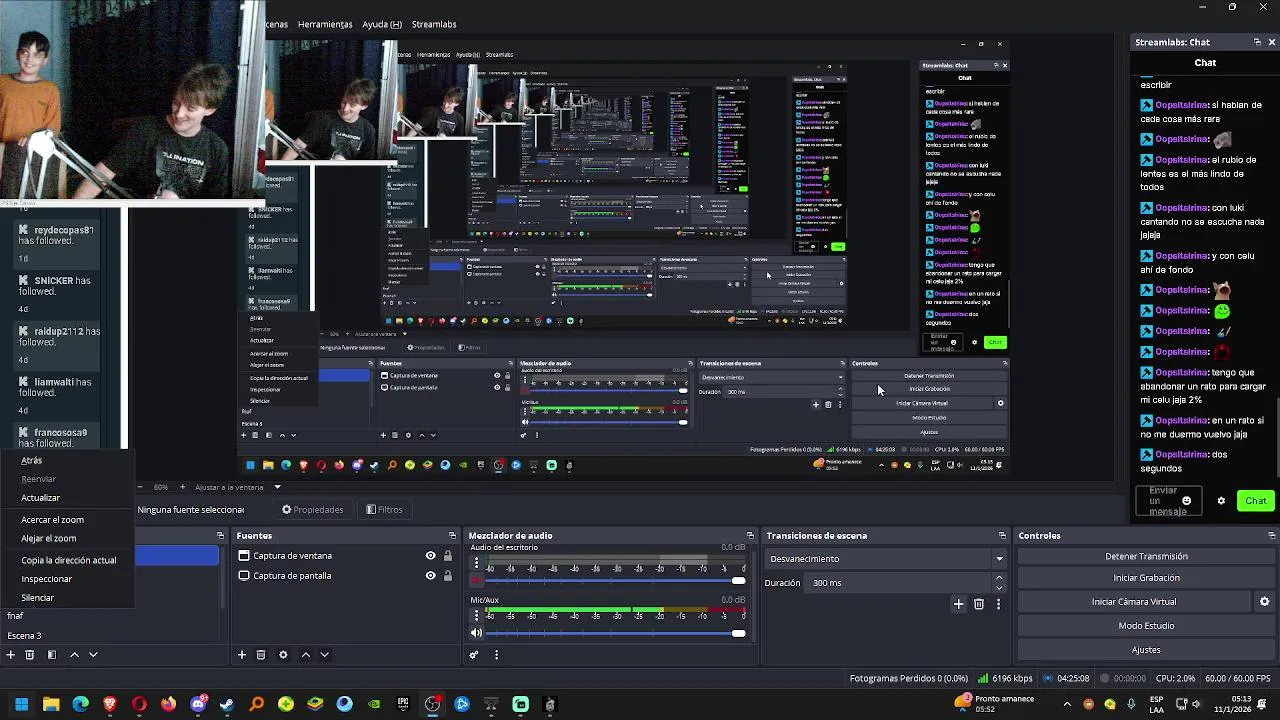Viewport: 1280px width, 720px height.
Task: Open Windows Start menu
Action: pyautogui.click(x=21, y=704)
